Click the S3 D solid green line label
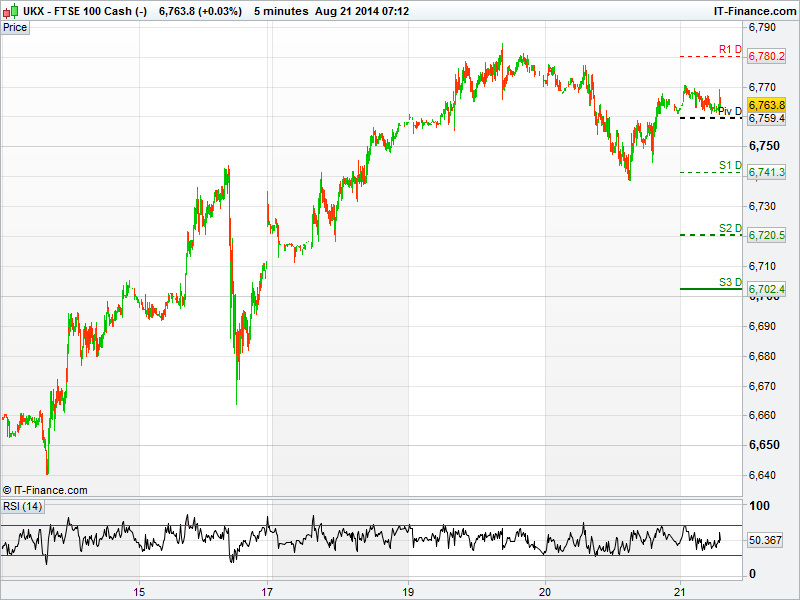The height and width of the screenshot is (600, 800). (729, 282)
